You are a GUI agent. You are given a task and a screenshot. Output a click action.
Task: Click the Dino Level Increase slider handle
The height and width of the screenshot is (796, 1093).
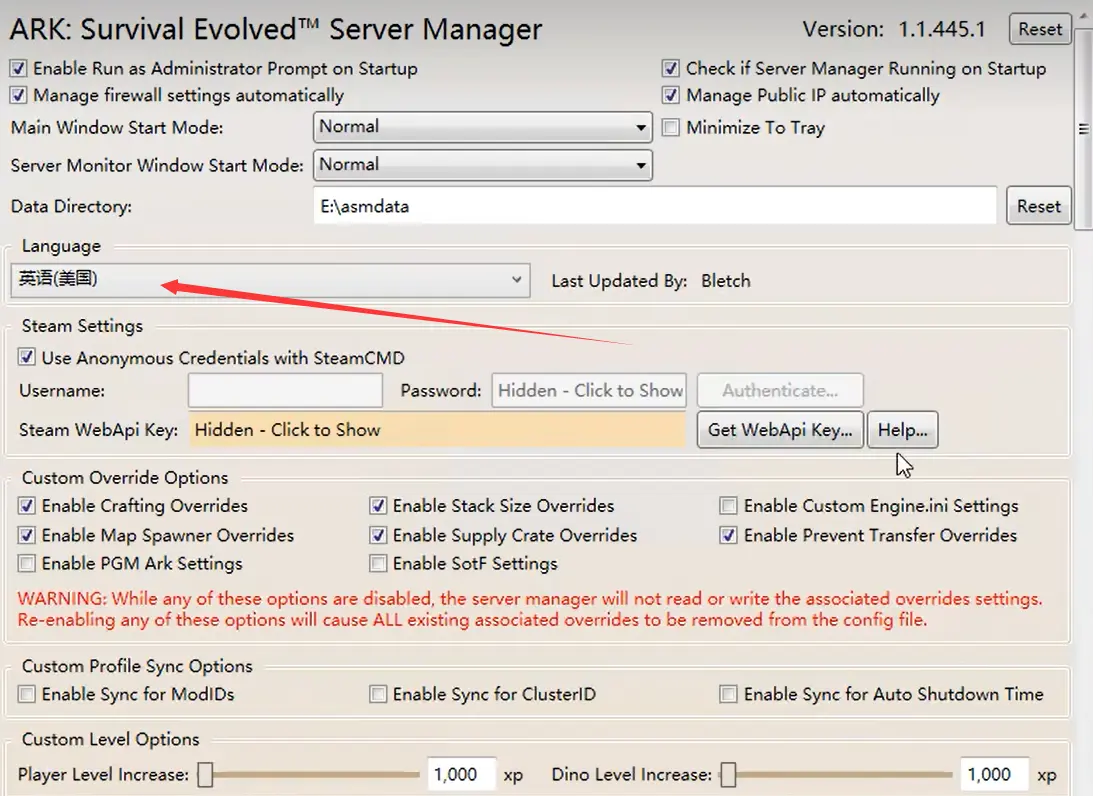(729, 775)
